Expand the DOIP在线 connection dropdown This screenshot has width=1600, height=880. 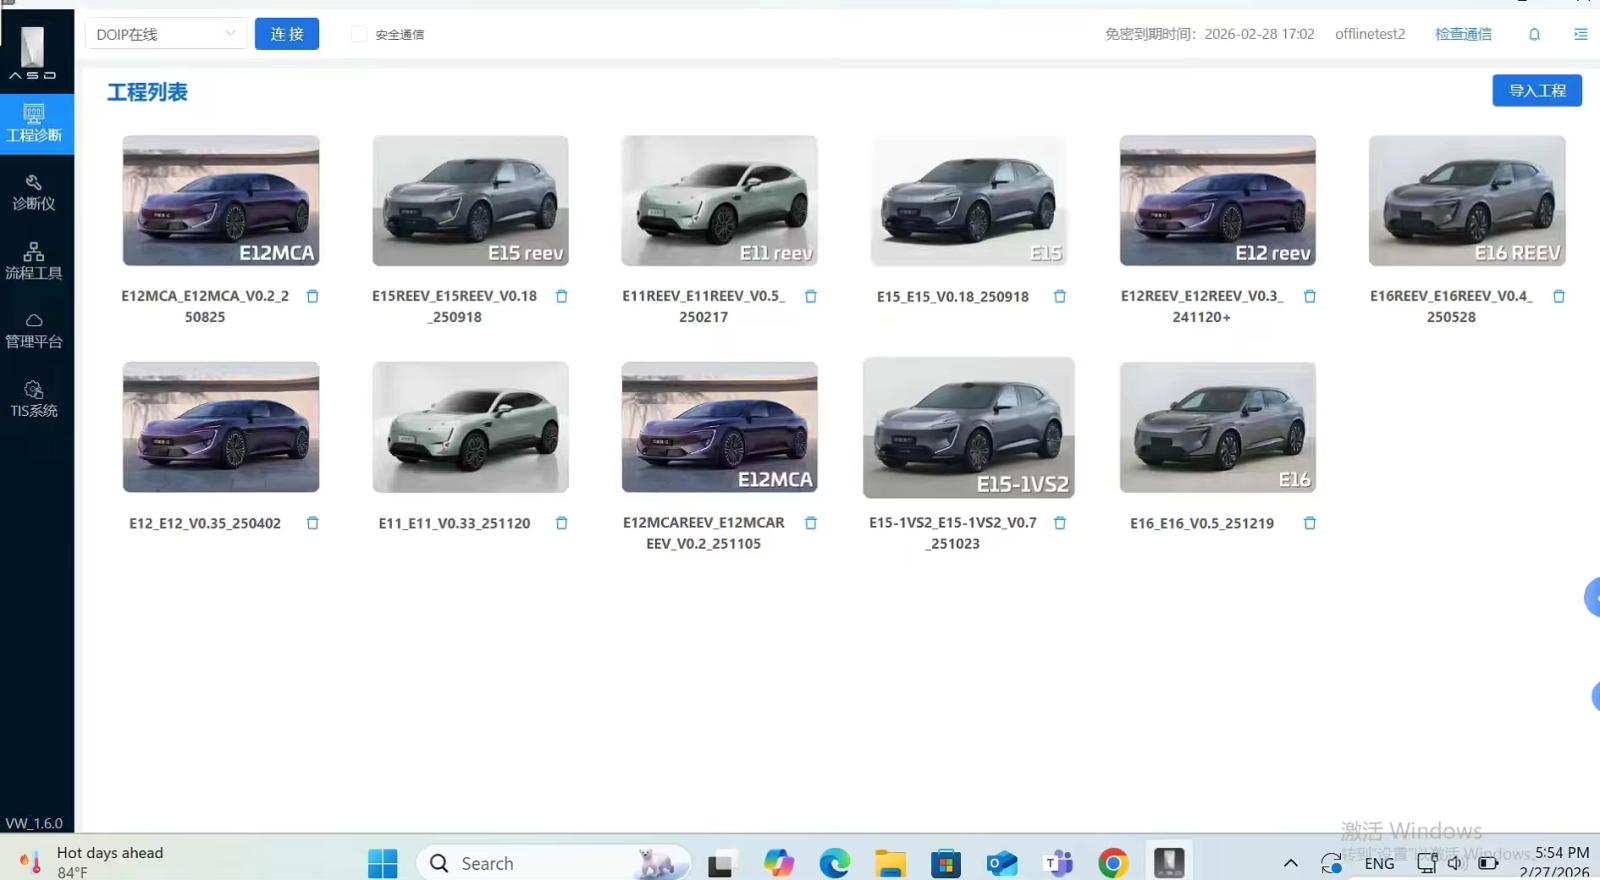166,34
